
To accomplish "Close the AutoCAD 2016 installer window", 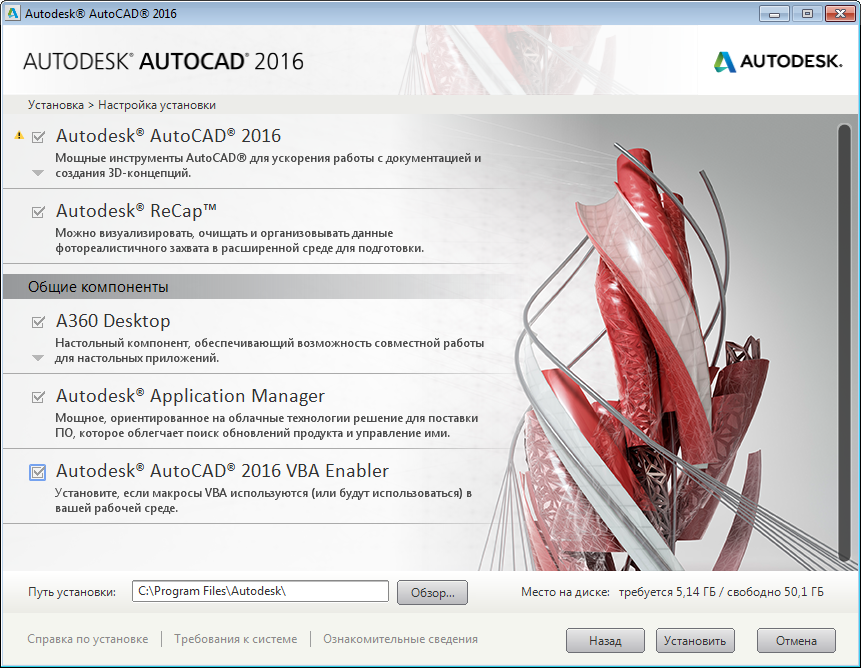I will pos(840,14).
